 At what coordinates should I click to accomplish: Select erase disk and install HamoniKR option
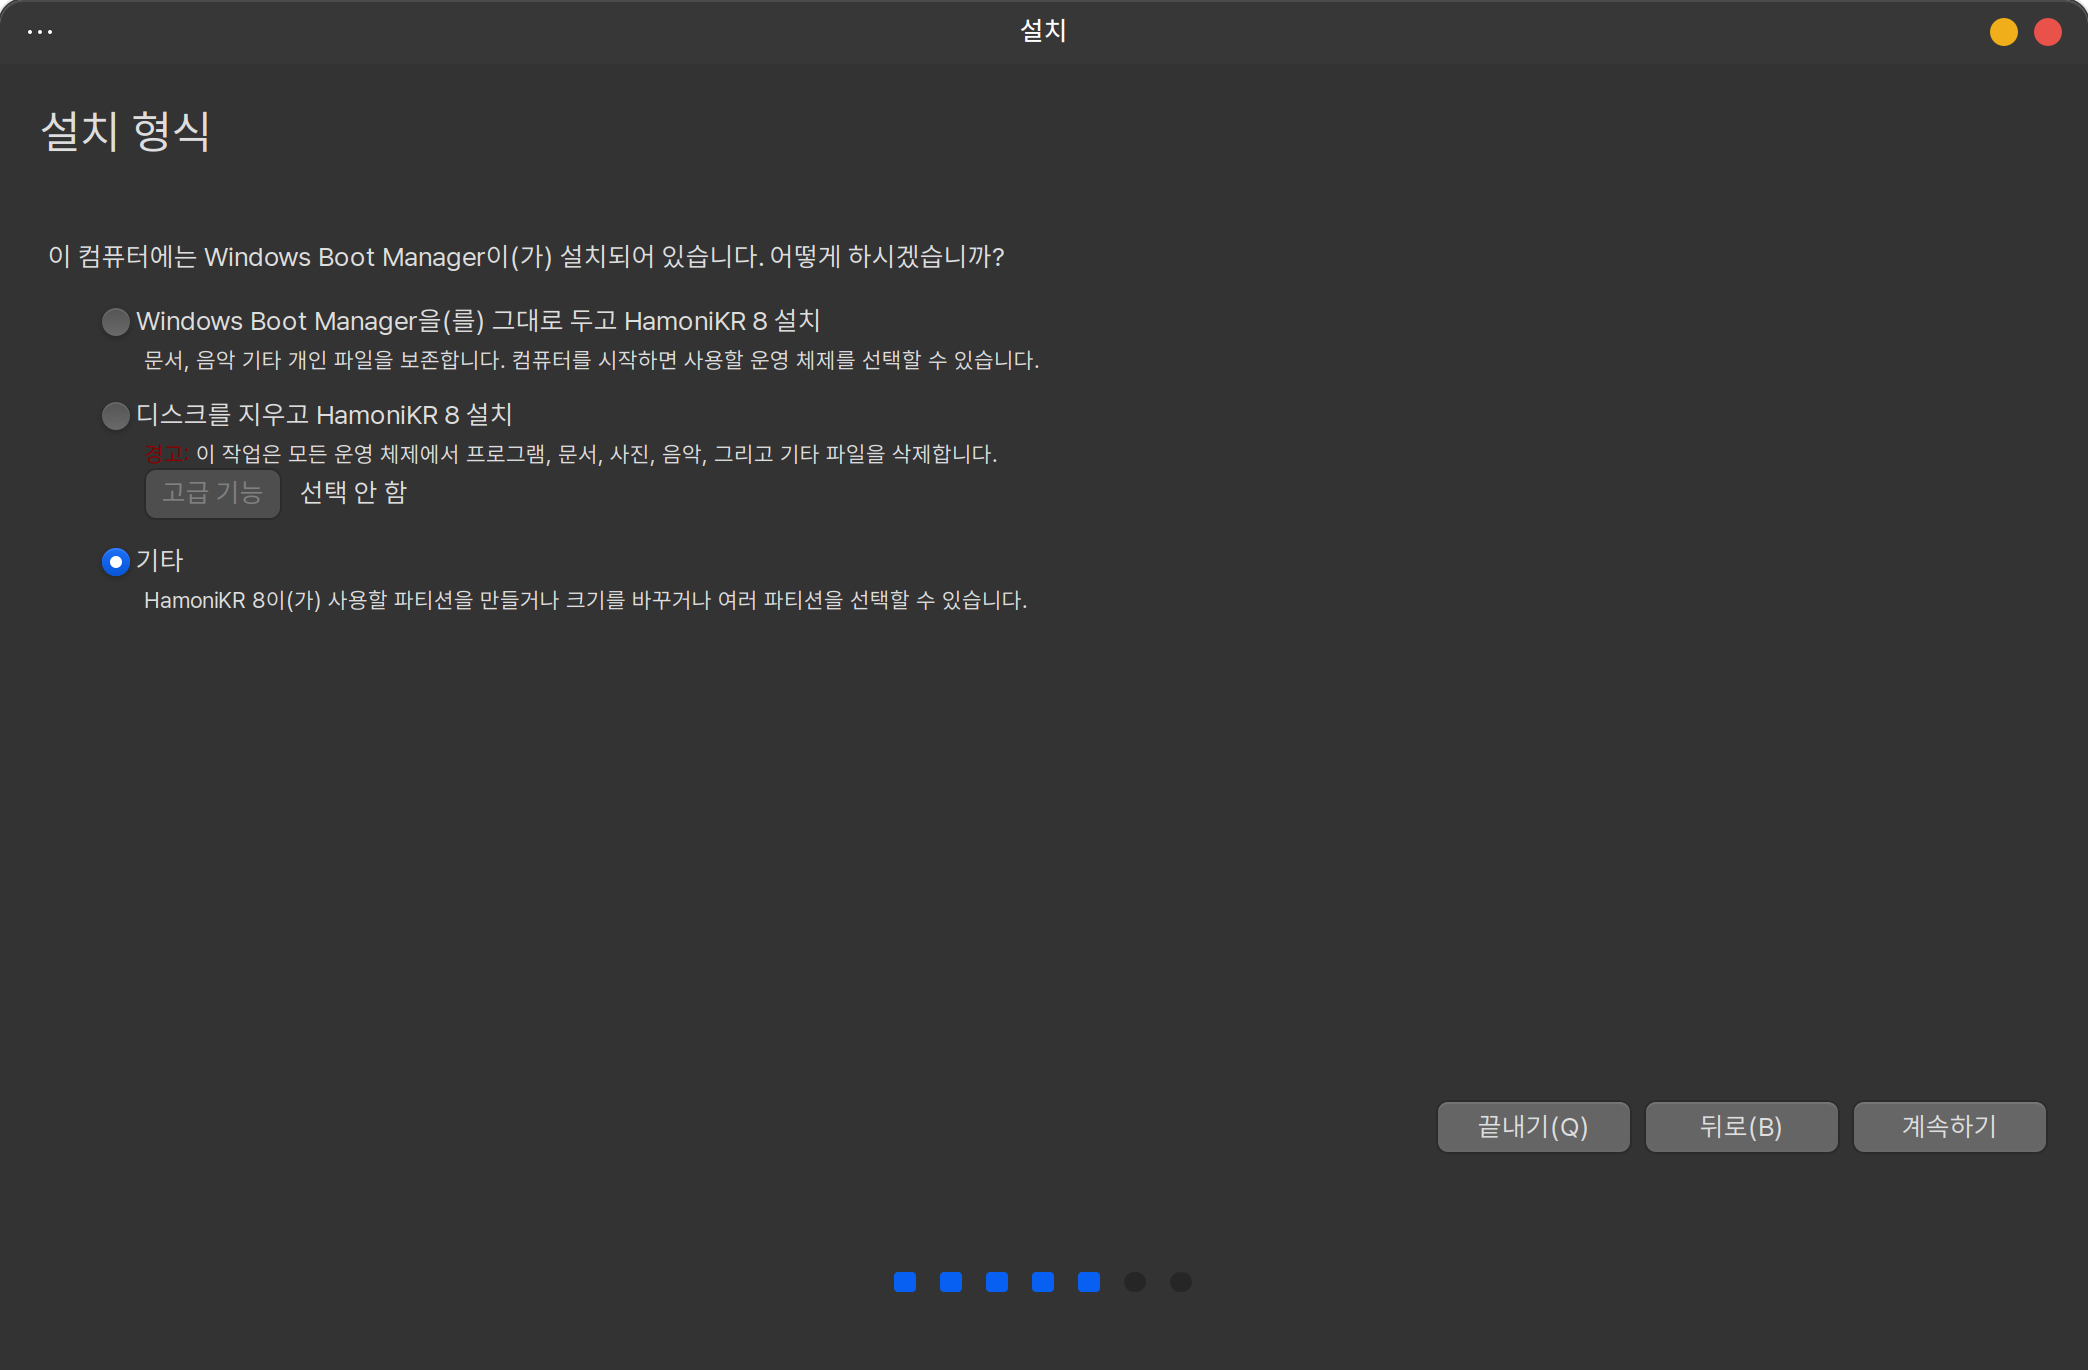(116, 415)
